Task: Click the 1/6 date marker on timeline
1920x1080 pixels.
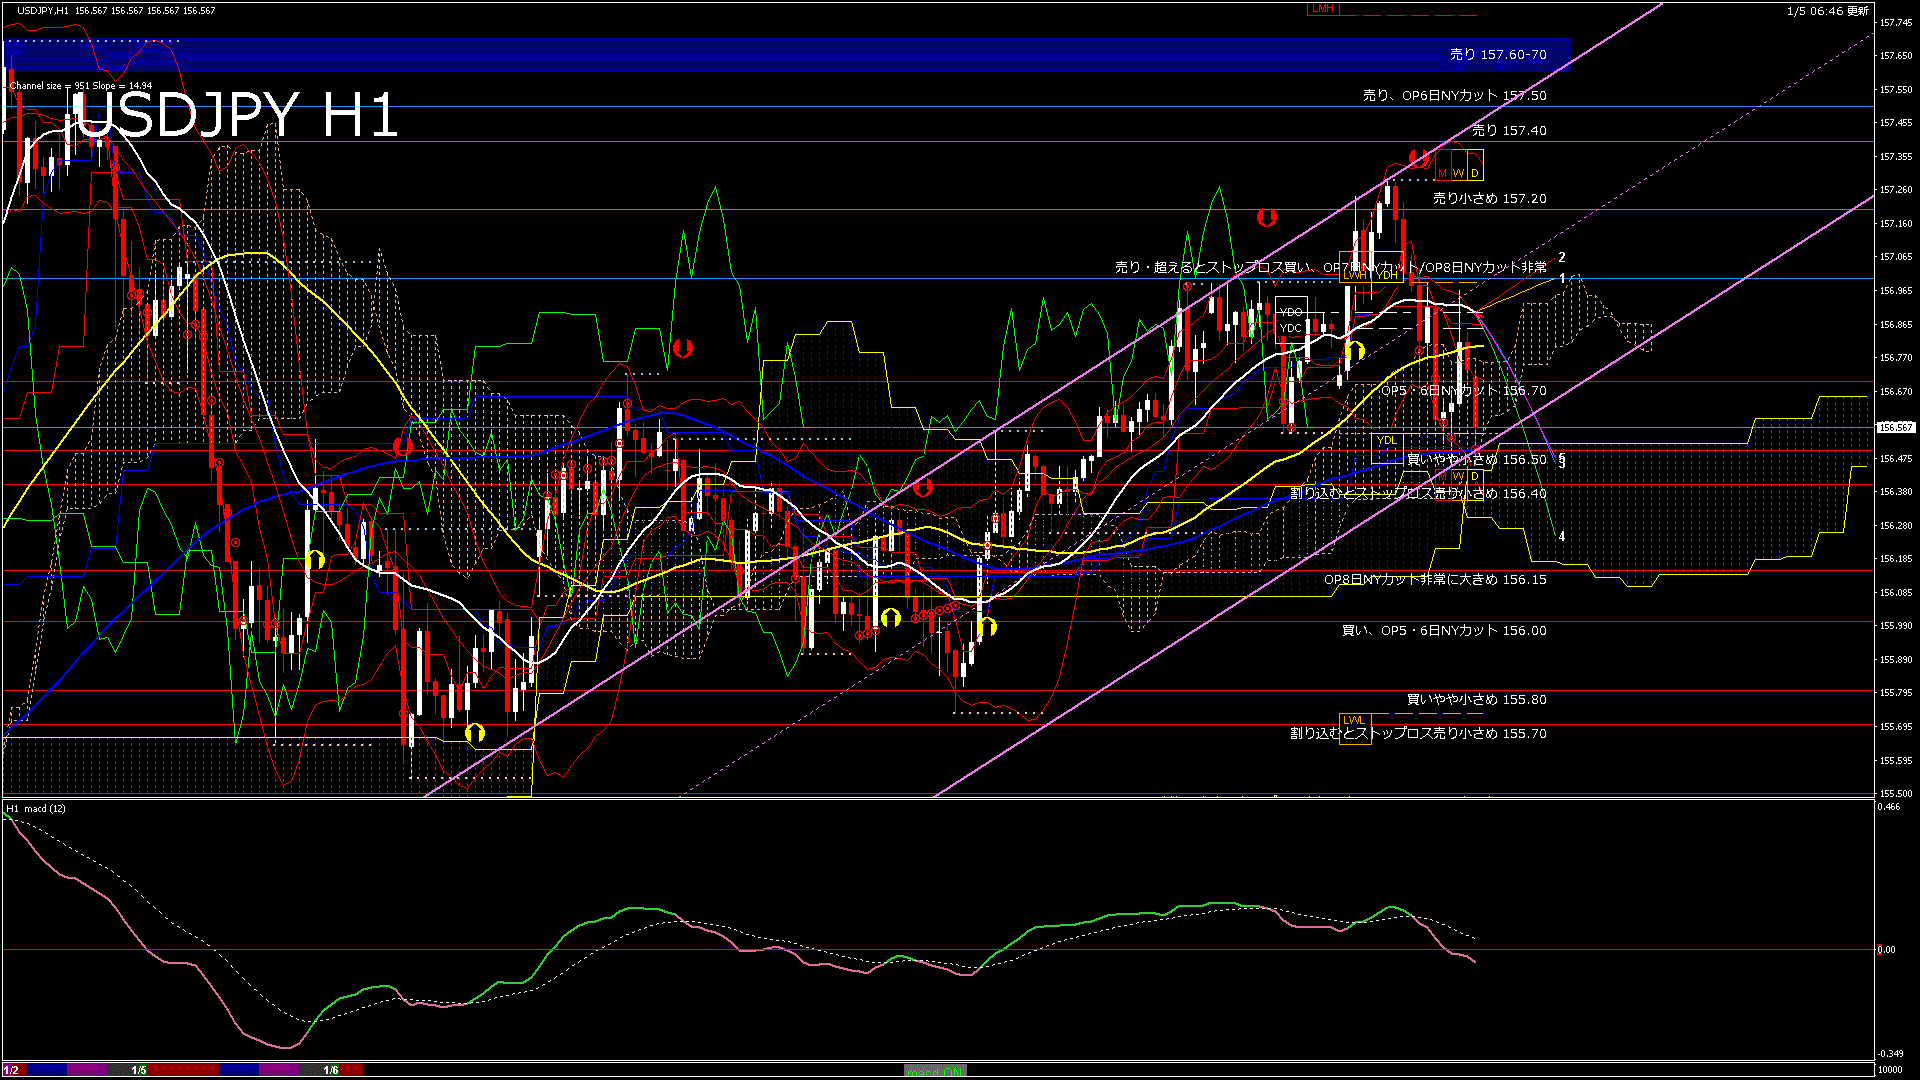Action: (331, 1070)
